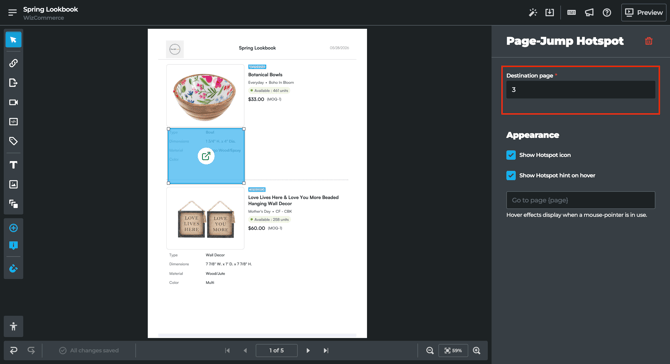
Task: Click the Botanical Bowls product image
Action: [205, 96]
